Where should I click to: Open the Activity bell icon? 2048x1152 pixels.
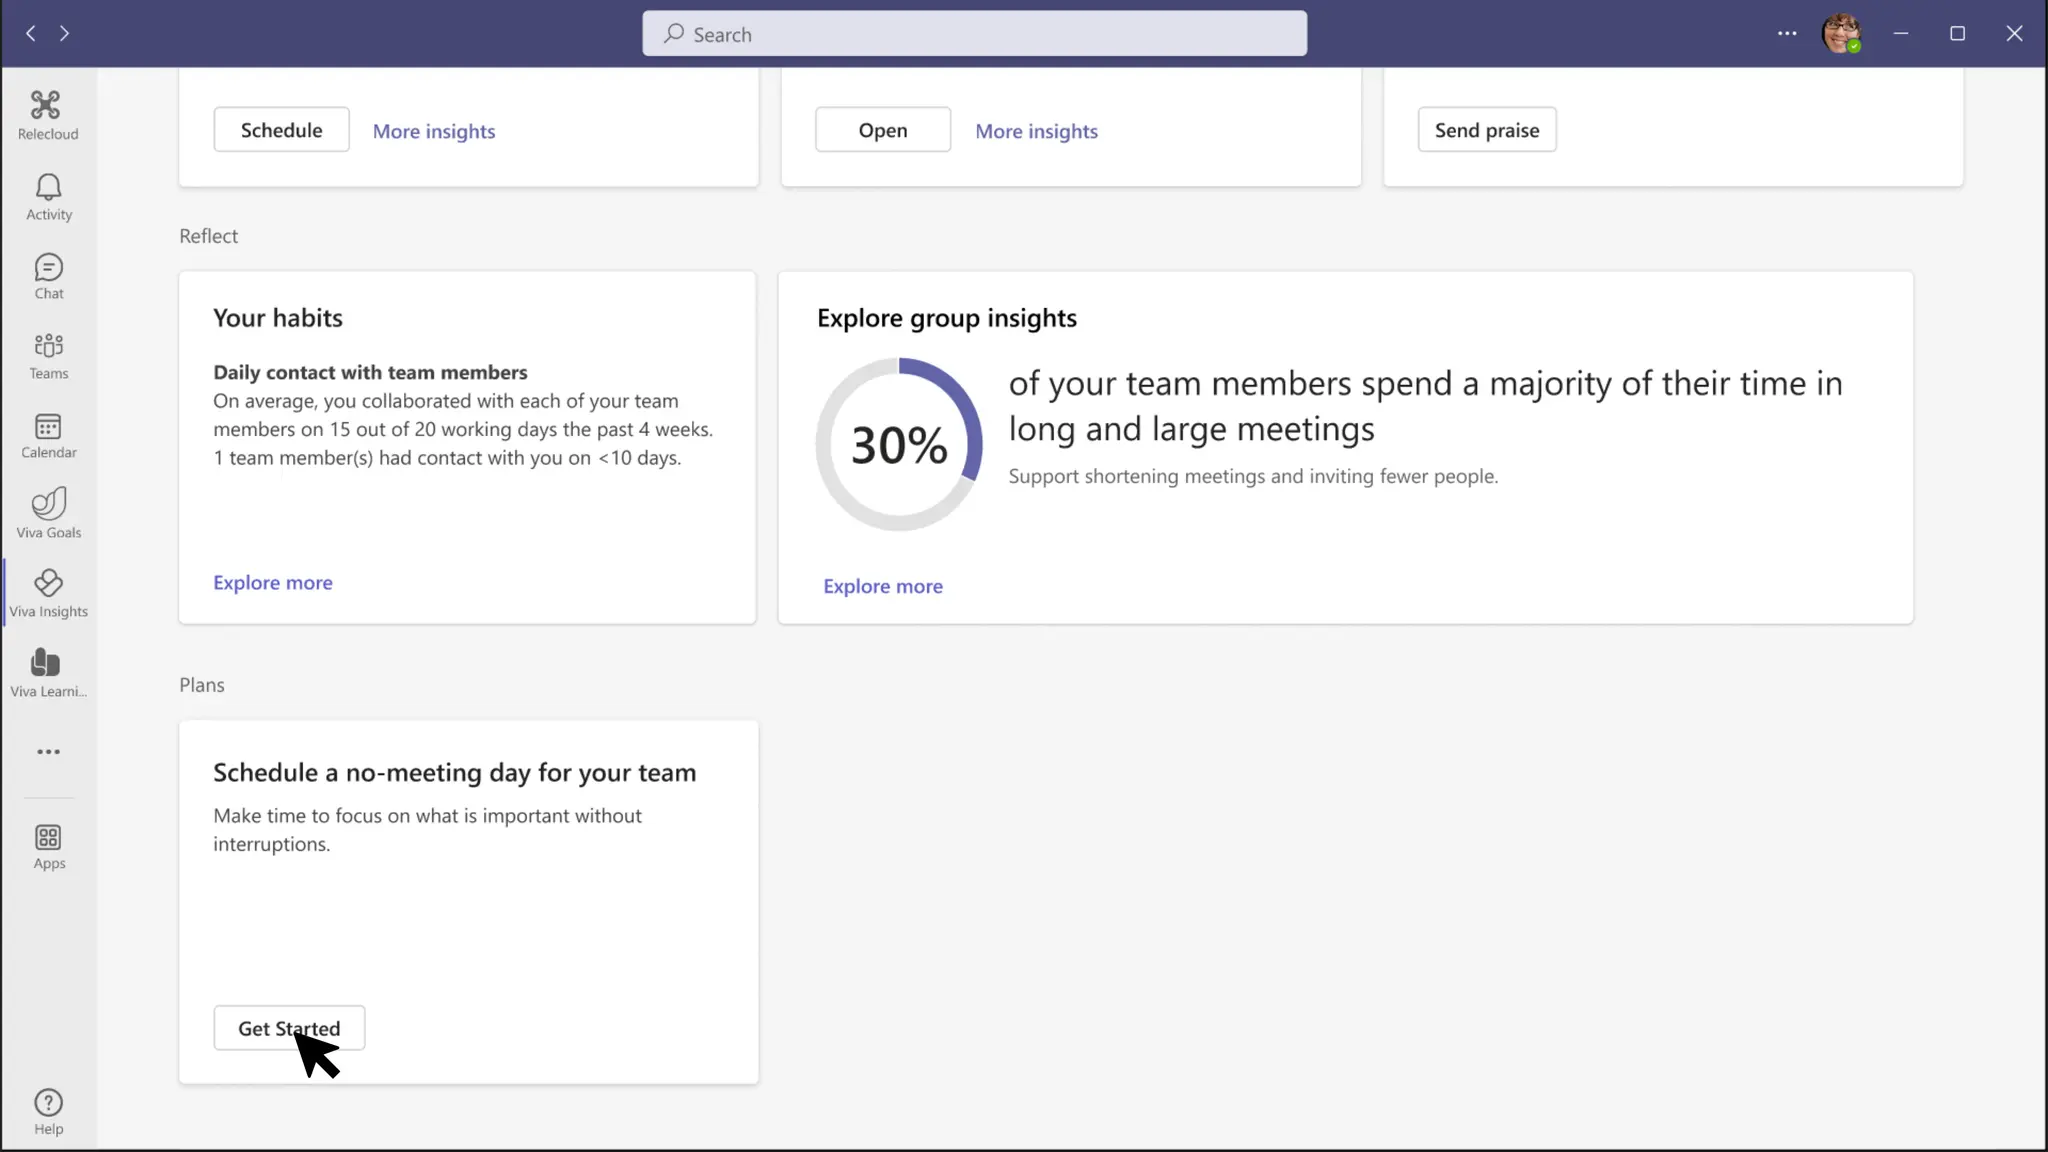pyautogui.click(x=48, y=196)
